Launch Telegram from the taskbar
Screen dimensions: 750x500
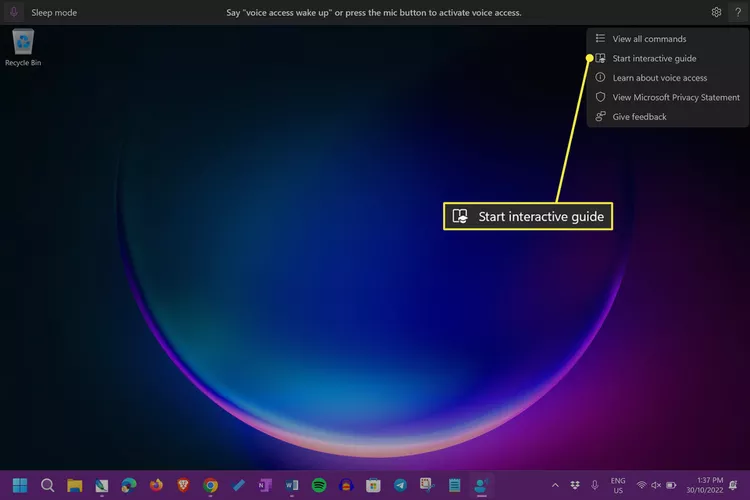tap(400, 485)
